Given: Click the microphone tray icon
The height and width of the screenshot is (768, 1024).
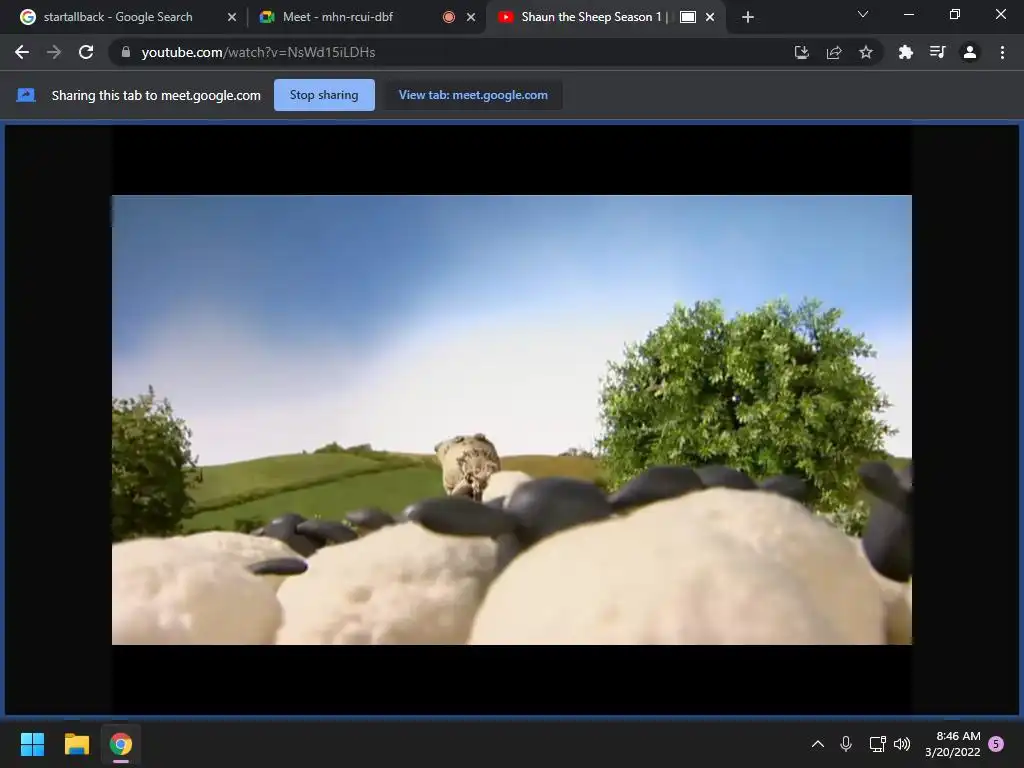Looking at the screenshot, I should point(846,744).
